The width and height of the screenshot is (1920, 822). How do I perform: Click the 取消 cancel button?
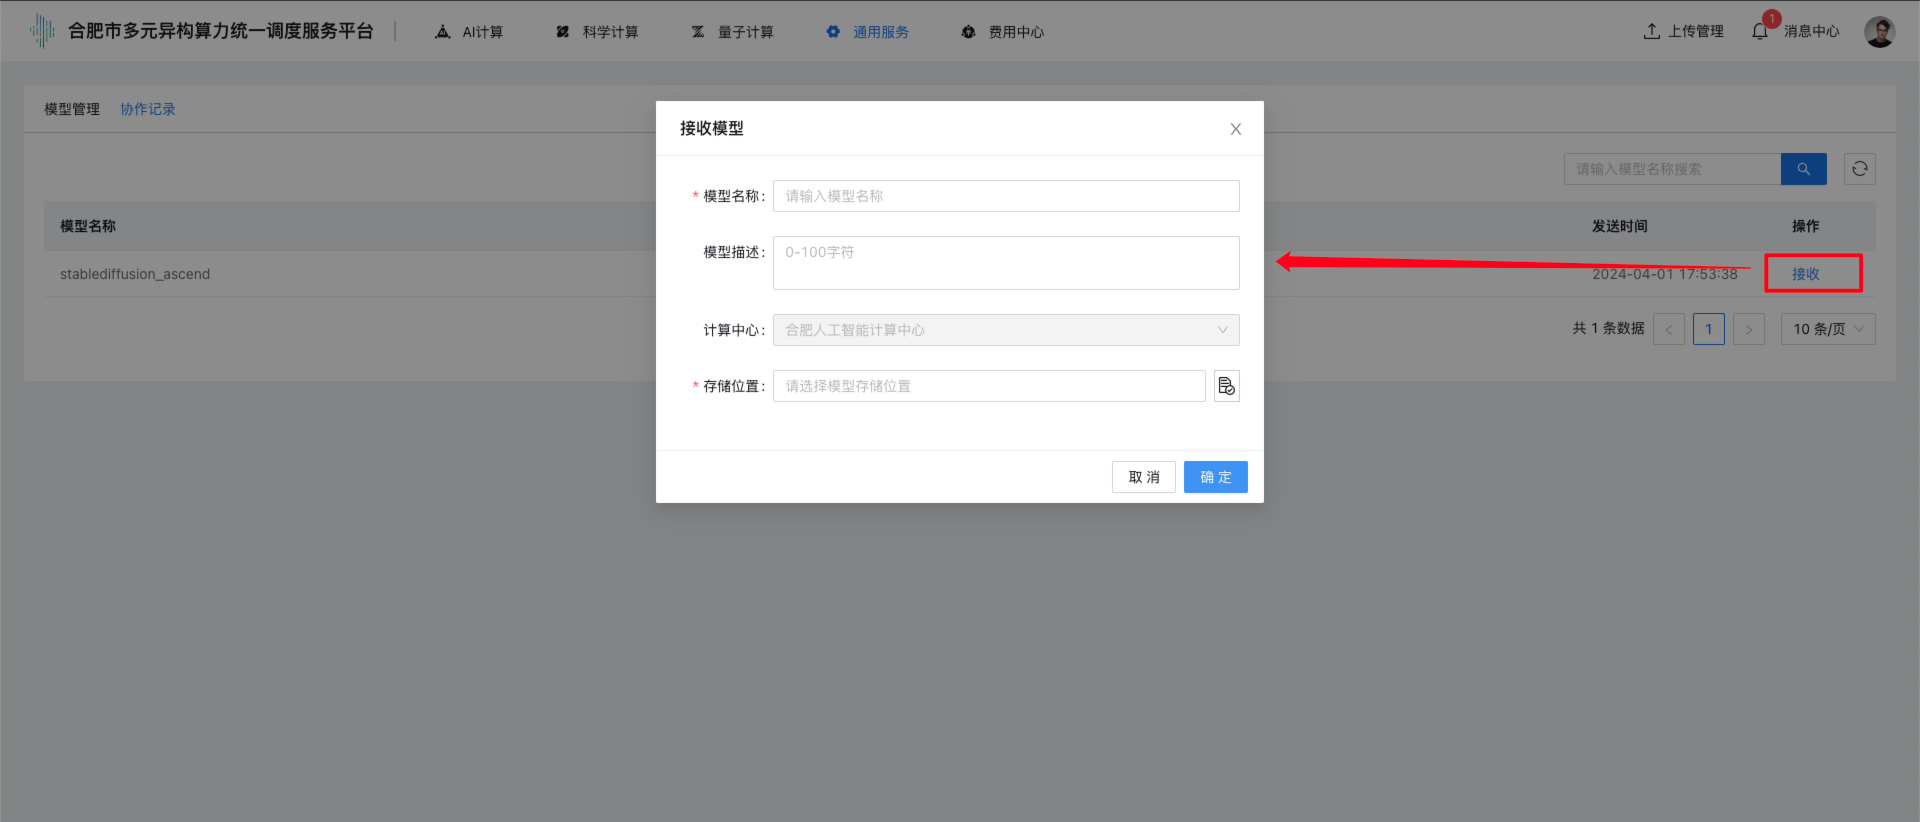[1143, 477]
